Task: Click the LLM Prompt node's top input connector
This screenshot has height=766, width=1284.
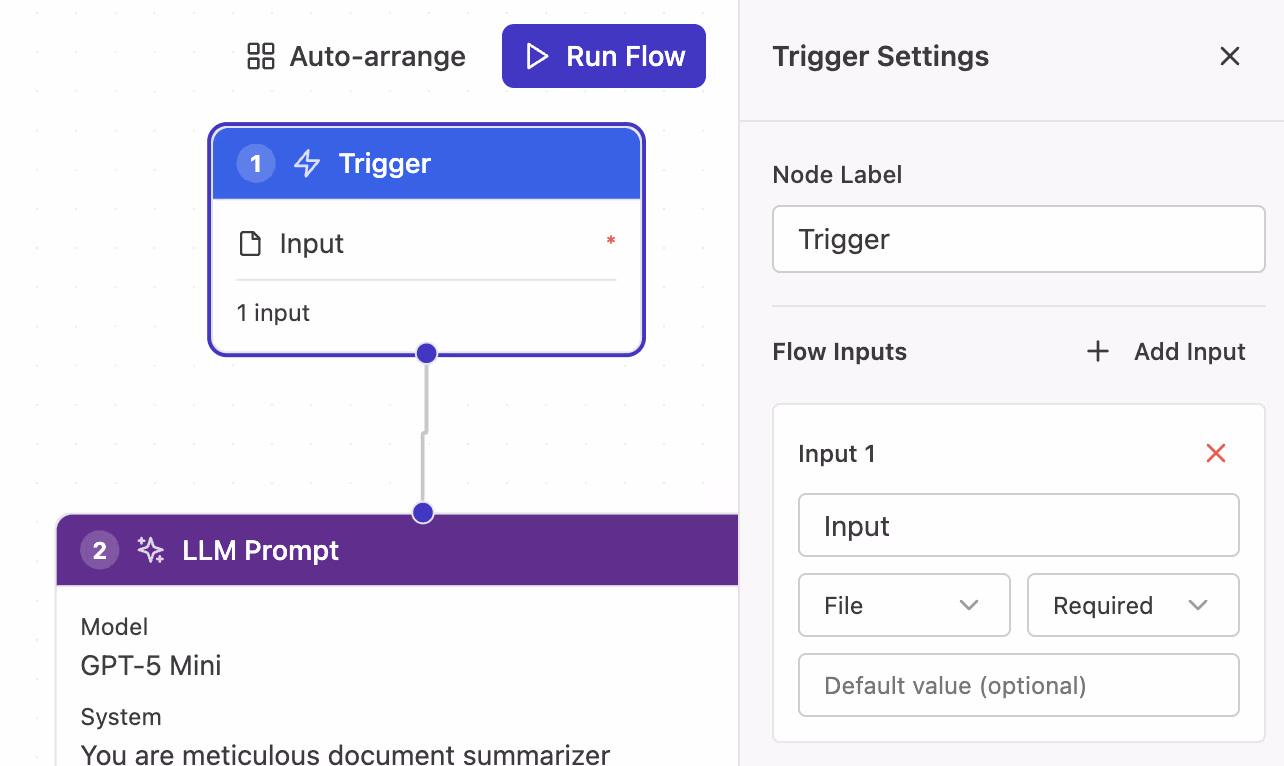Action: pyautogui.click(x=423, y=513)
